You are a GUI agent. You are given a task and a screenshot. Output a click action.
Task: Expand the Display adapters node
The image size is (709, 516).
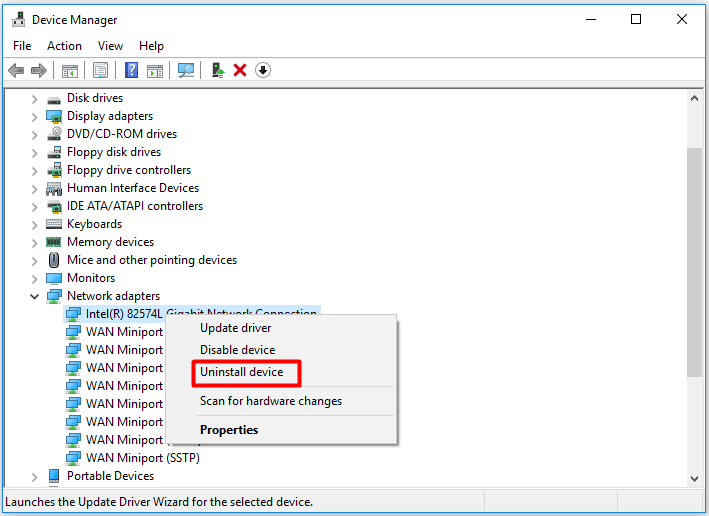tap(35, 117)
